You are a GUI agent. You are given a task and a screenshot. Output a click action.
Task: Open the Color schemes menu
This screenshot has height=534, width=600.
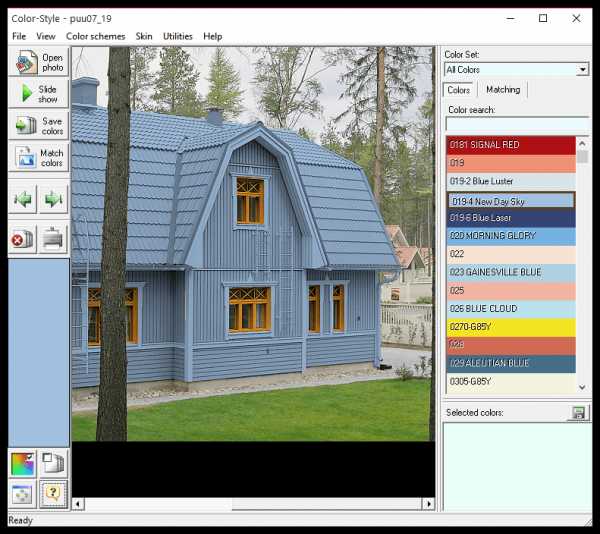coord(96,36)
